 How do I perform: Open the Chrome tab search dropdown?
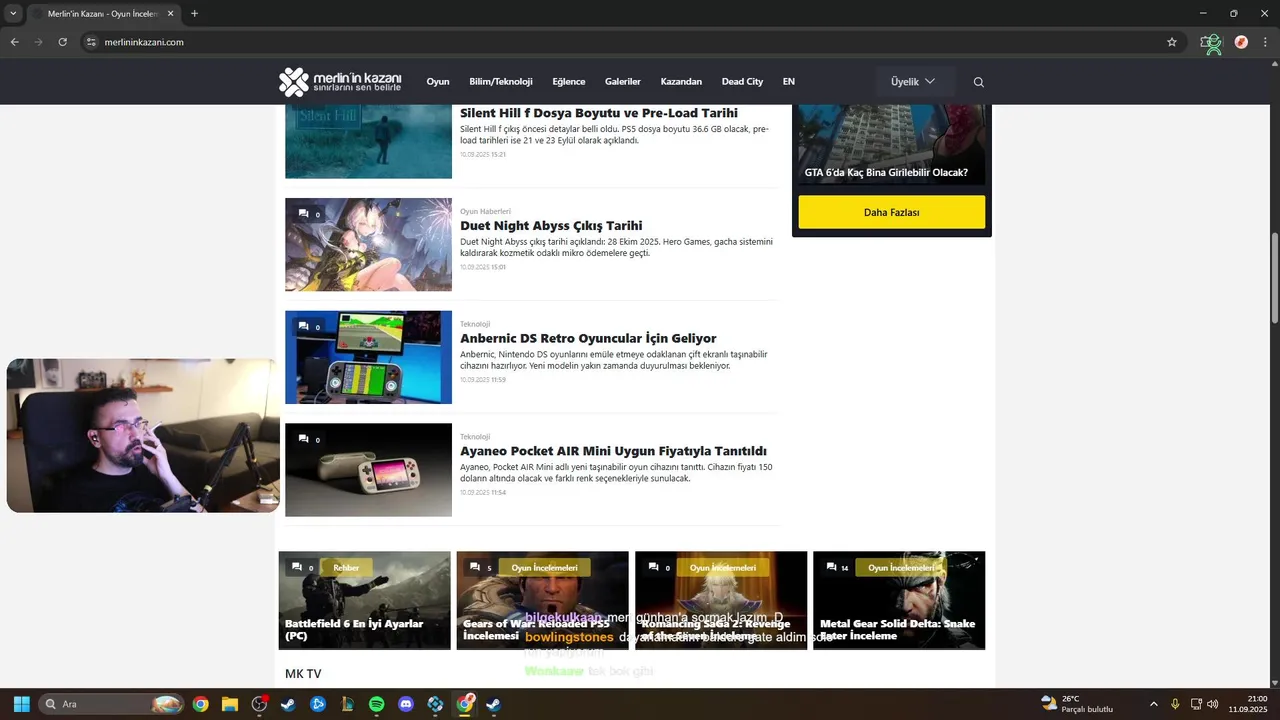click(13, 13)
